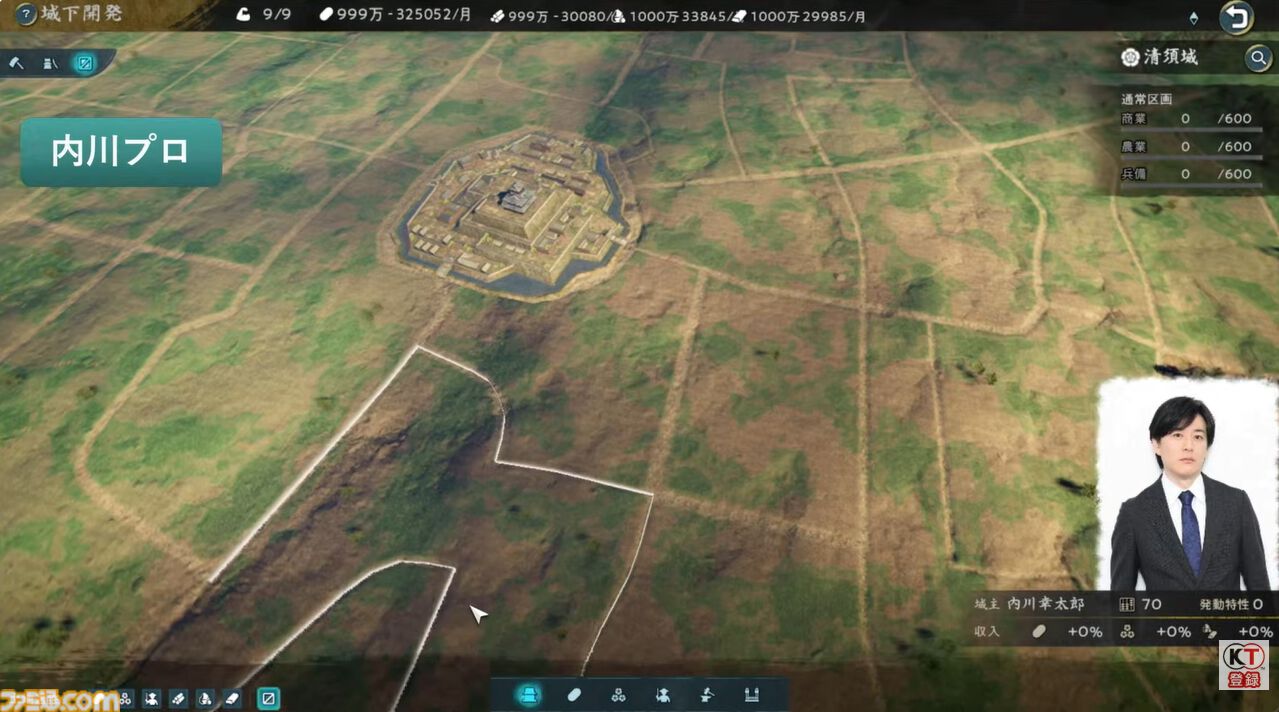Viewport: 1279px width, 712px height.
Task: Click the KT 登録 registration badge
Action: pos(1243,665)
